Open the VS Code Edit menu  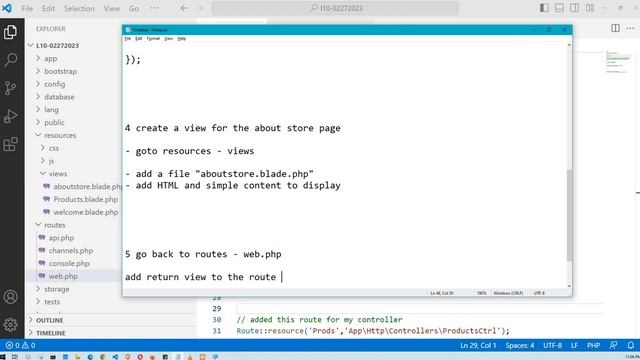pyautogui.click(x=48, y=8)
